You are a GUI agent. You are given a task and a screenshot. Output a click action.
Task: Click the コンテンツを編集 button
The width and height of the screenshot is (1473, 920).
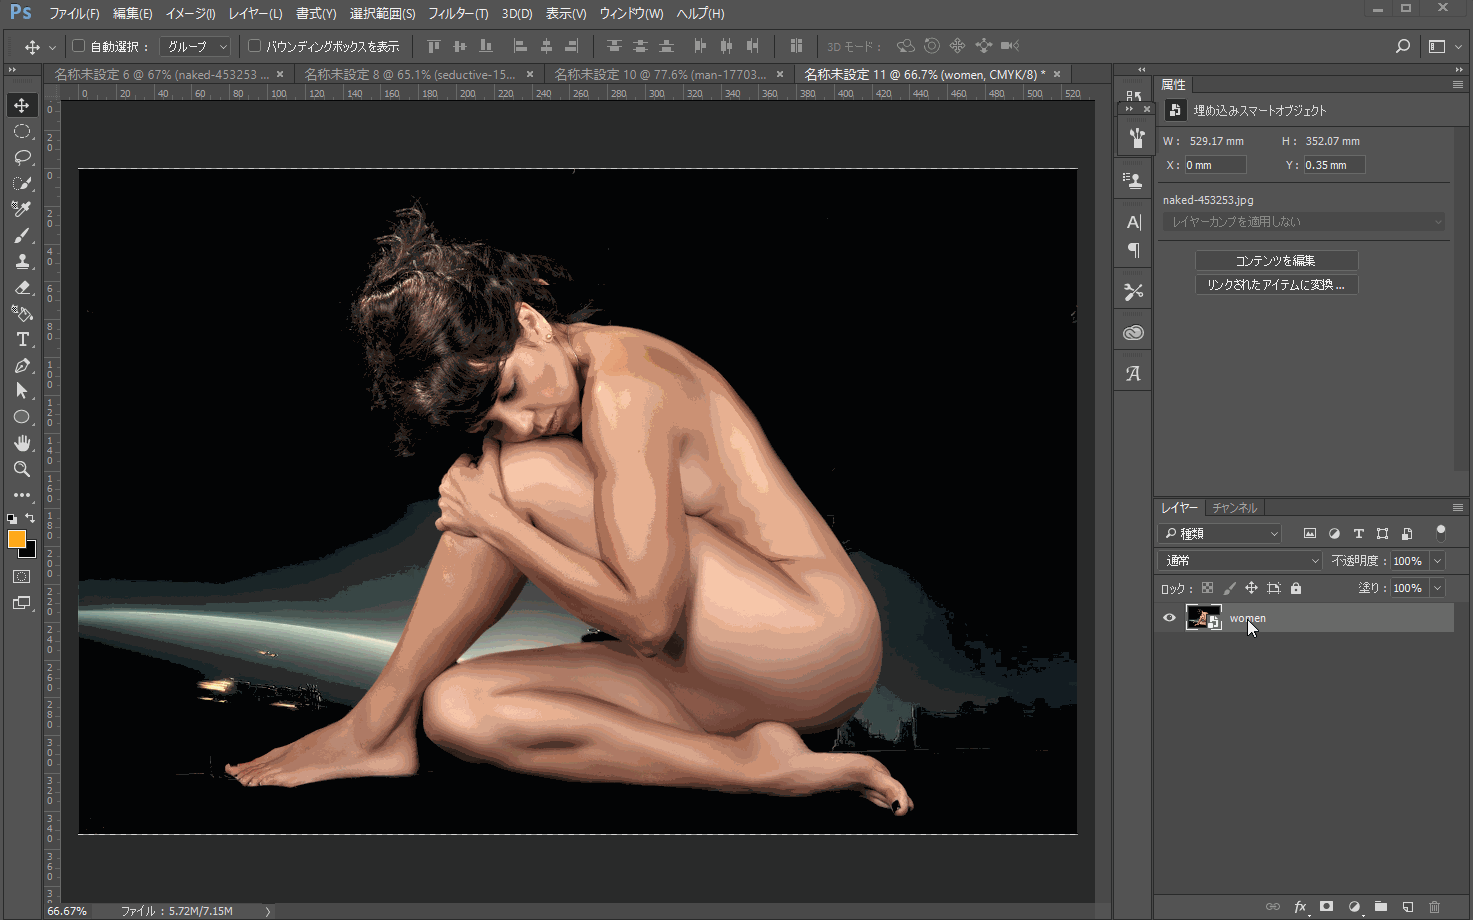coord(1276,261)
